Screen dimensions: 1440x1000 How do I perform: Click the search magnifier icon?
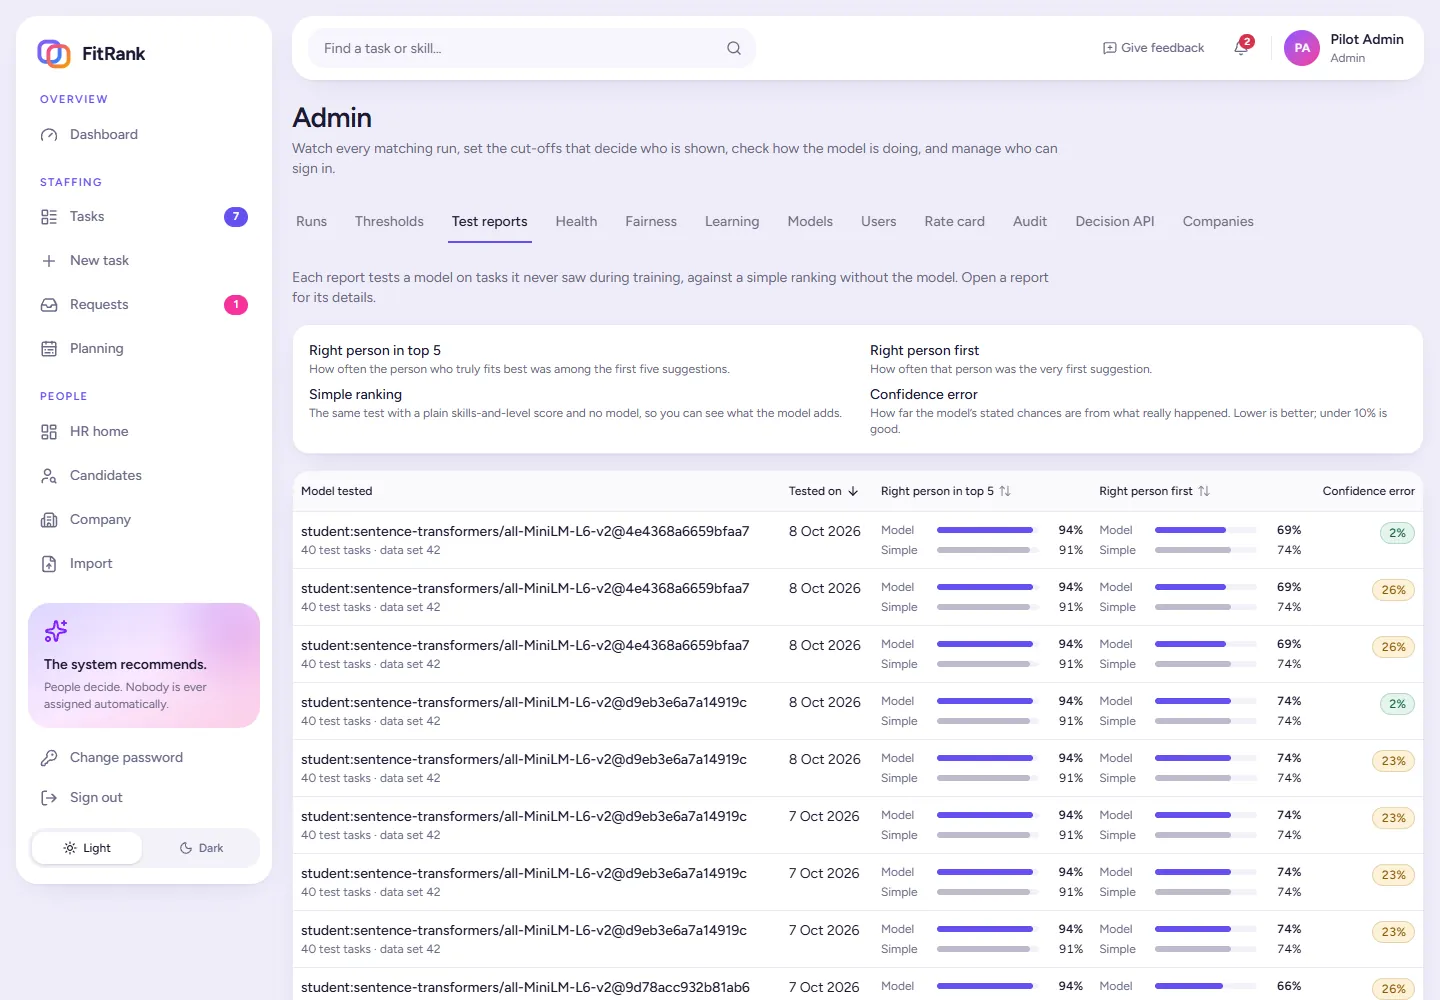734,48
